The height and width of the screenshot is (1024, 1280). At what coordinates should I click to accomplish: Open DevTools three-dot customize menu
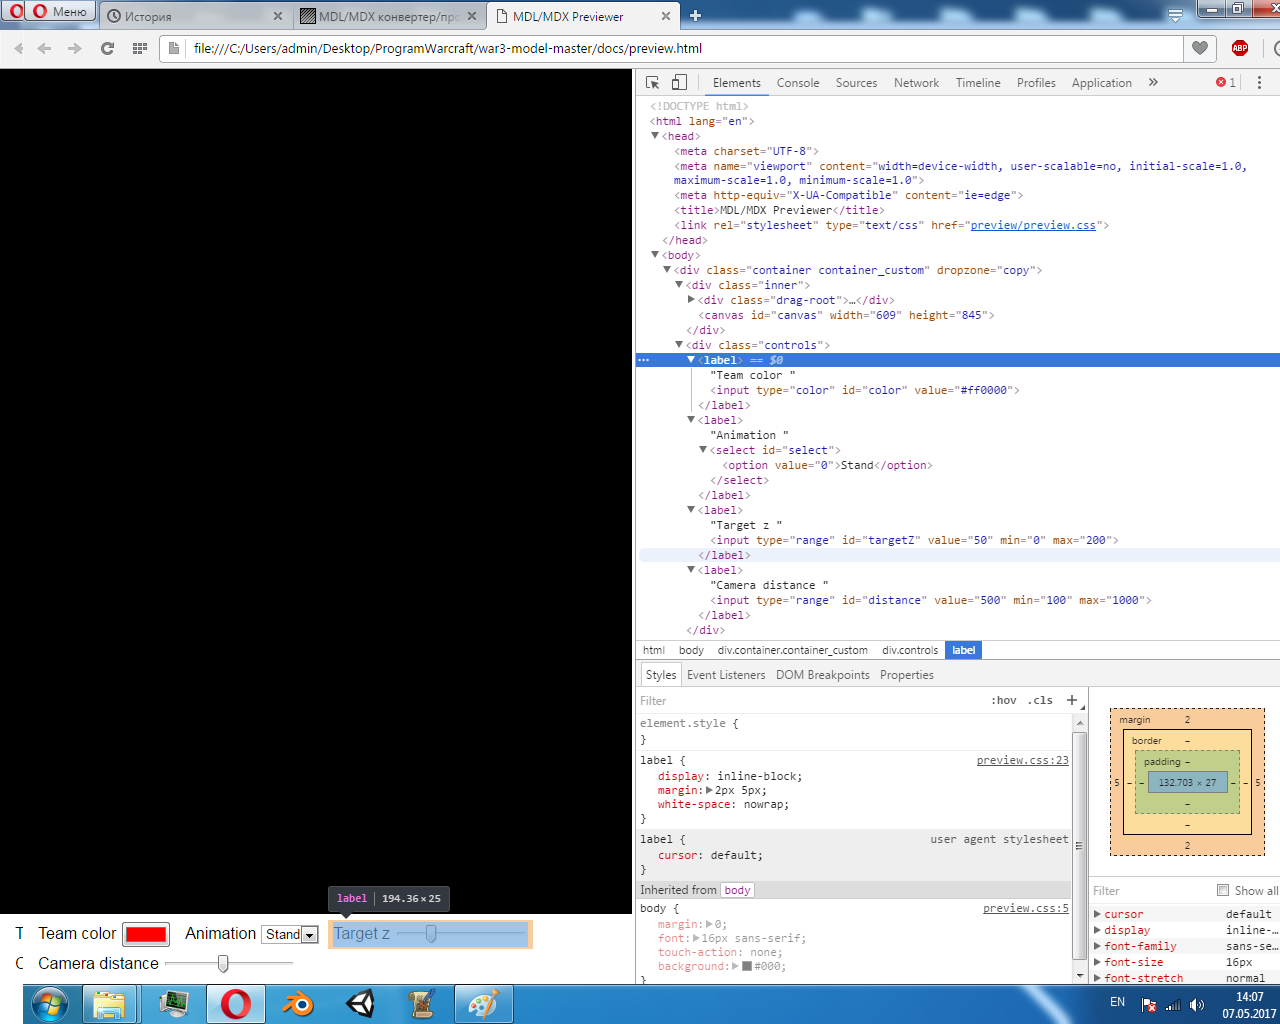[x=1259, y=83]
